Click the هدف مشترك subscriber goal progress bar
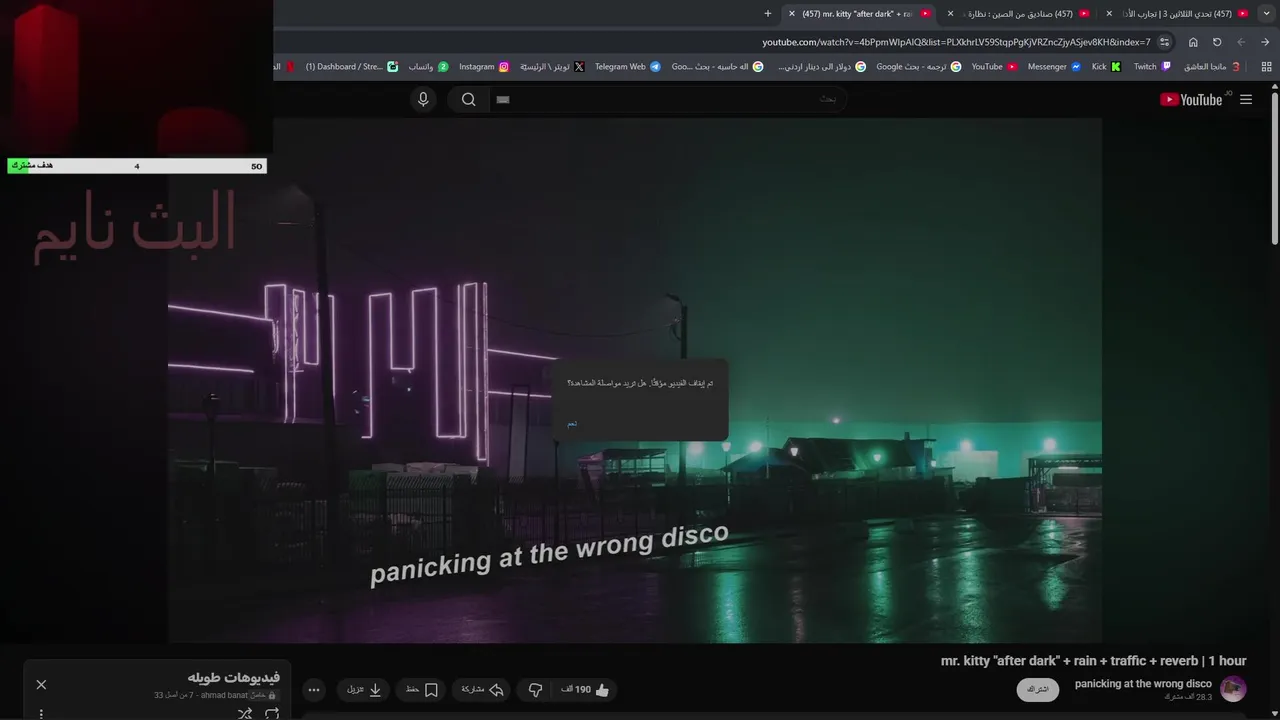Screen dimensions: 1280x720 (137, 166)
